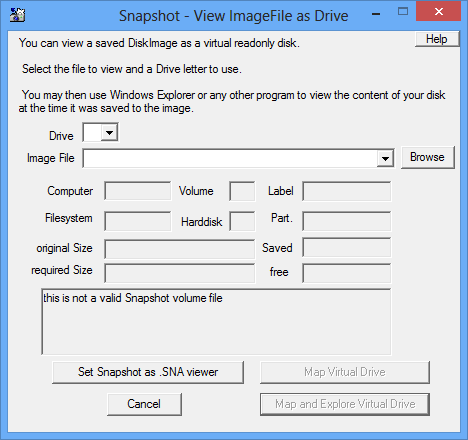Viewport: 468px width, 440px height.
Task: Click the Snapshot app icon in title bar
Action: click(17, 15)
